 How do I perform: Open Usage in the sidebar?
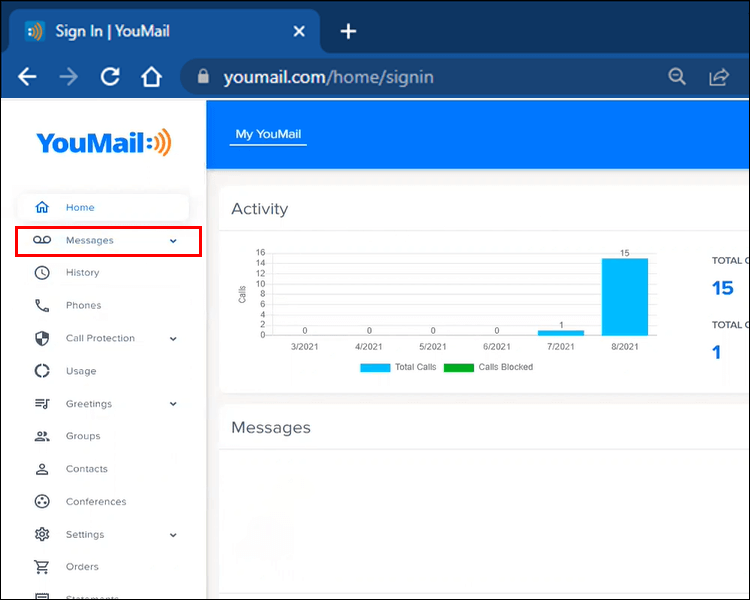(x=81, y=371)
